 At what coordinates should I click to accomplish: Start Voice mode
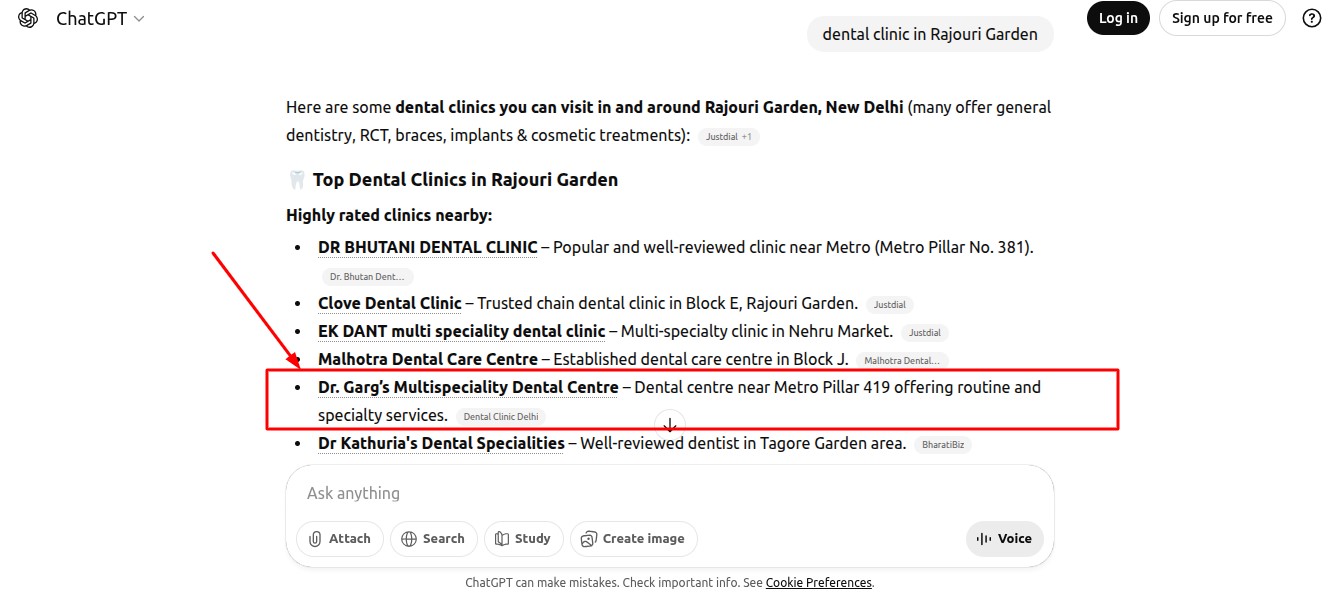[x=1004, y=538]
